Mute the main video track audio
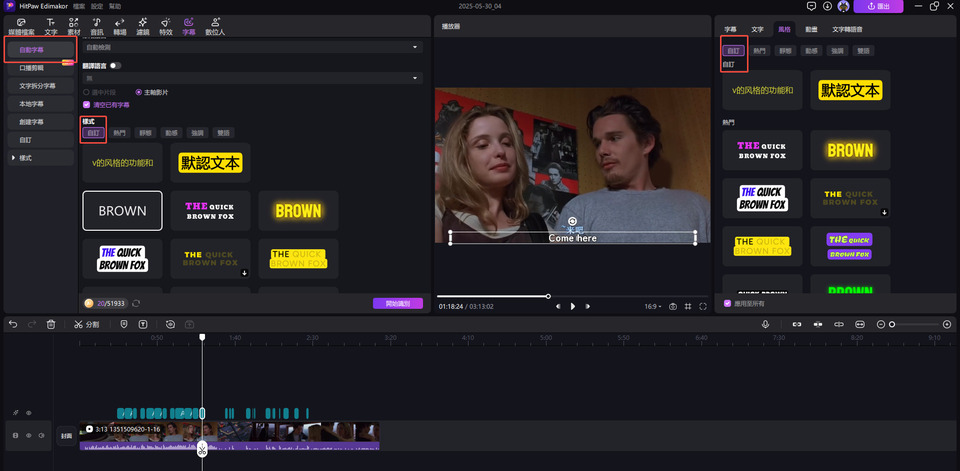960x471 pixels. click(41, 435)
